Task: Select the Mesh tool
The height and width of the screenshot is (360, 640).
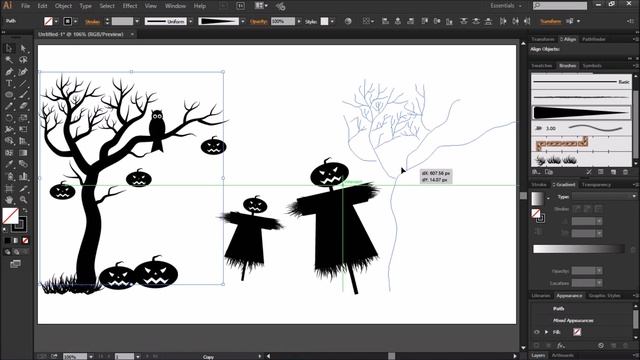Action: (x=9, y=153)
